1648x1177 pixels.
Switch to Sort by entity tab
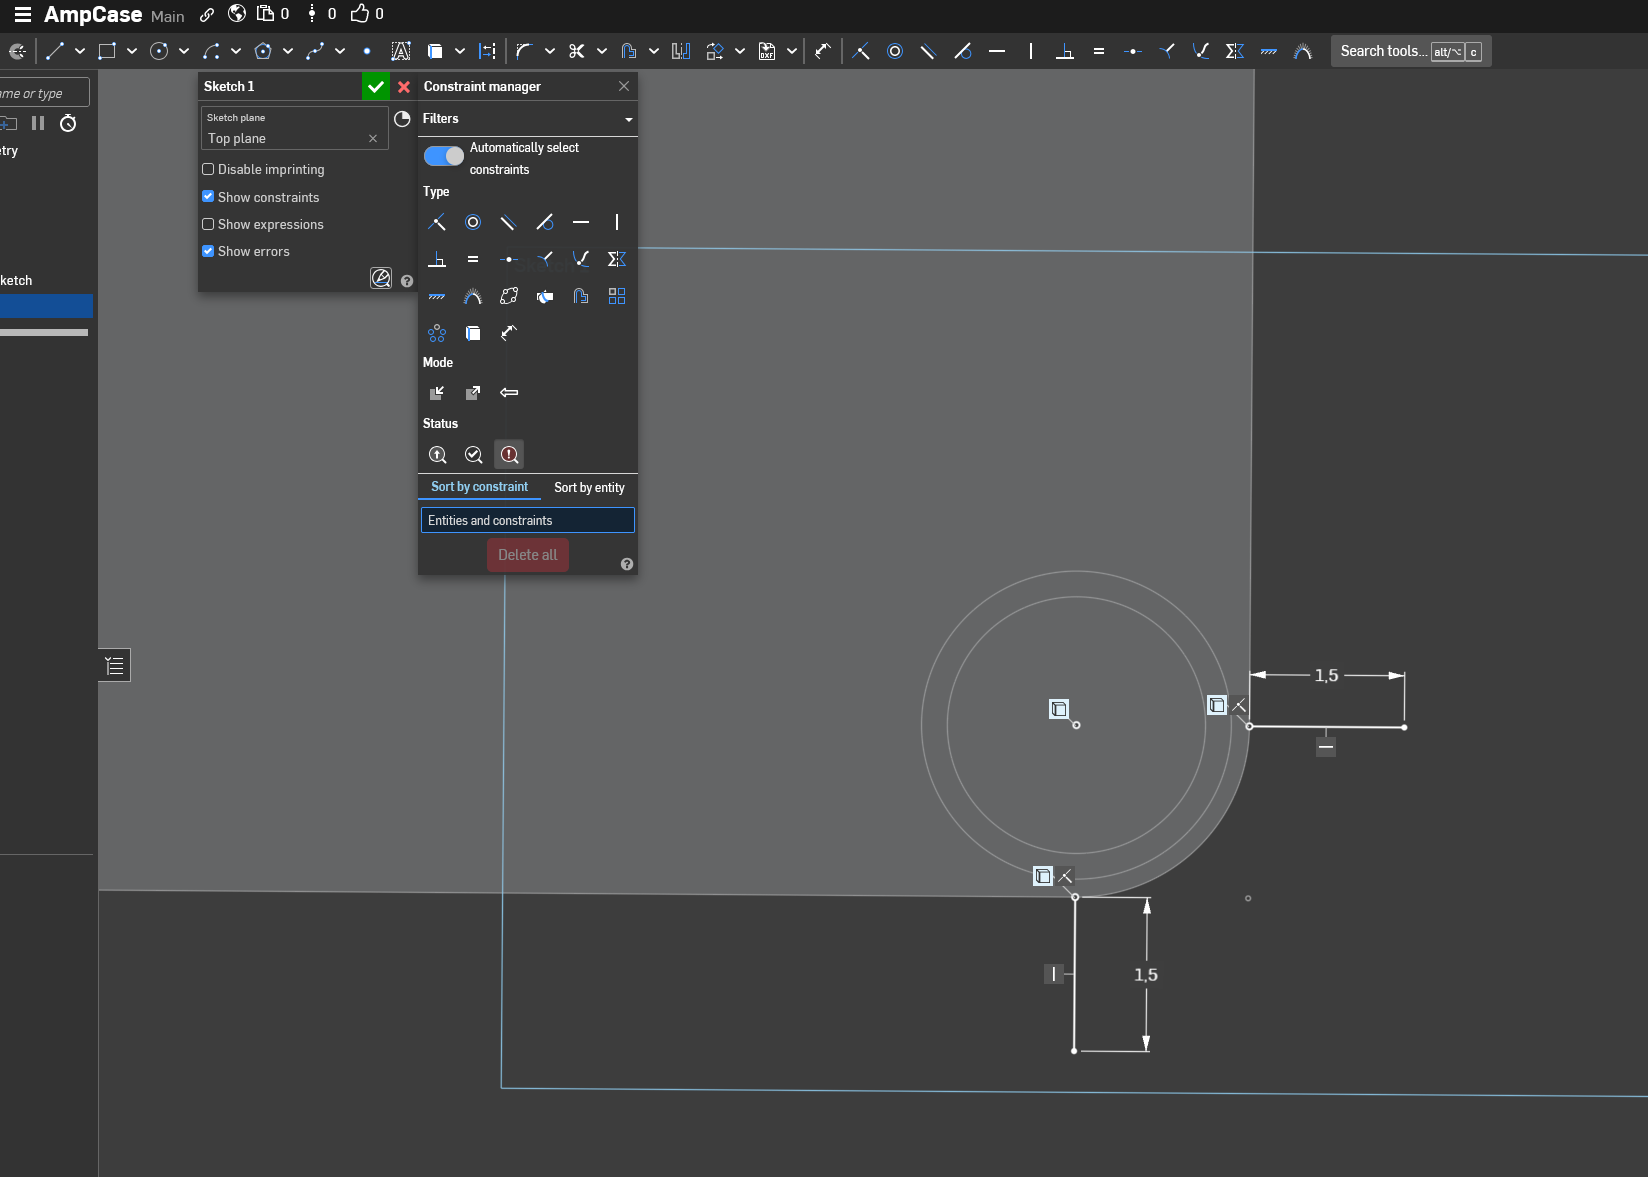(589, 488)
